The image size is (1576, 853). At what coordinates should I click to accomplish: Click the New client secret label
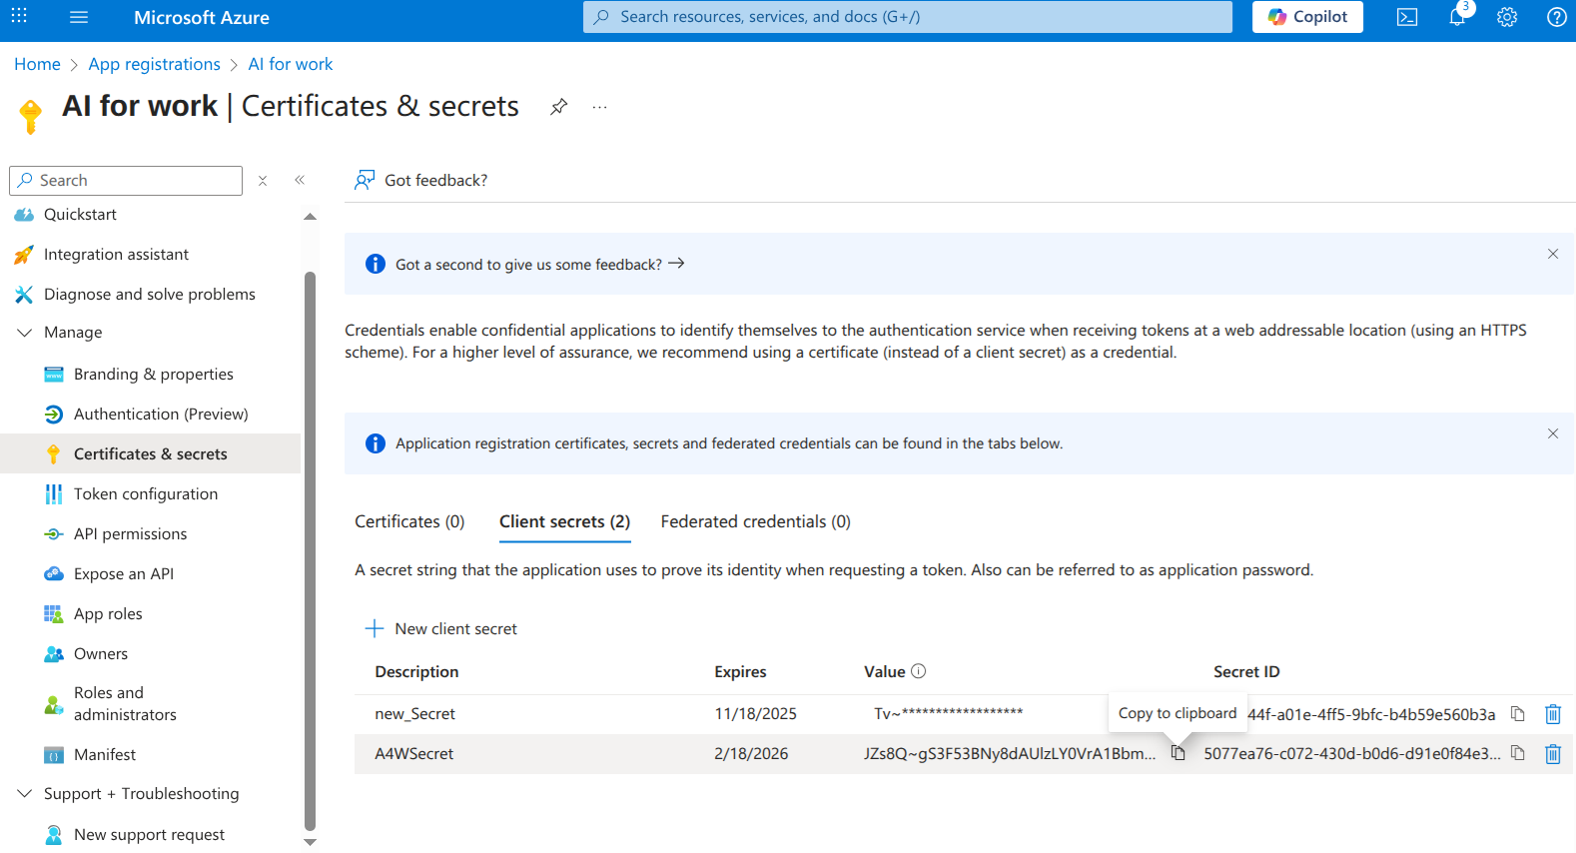(456, 629)
